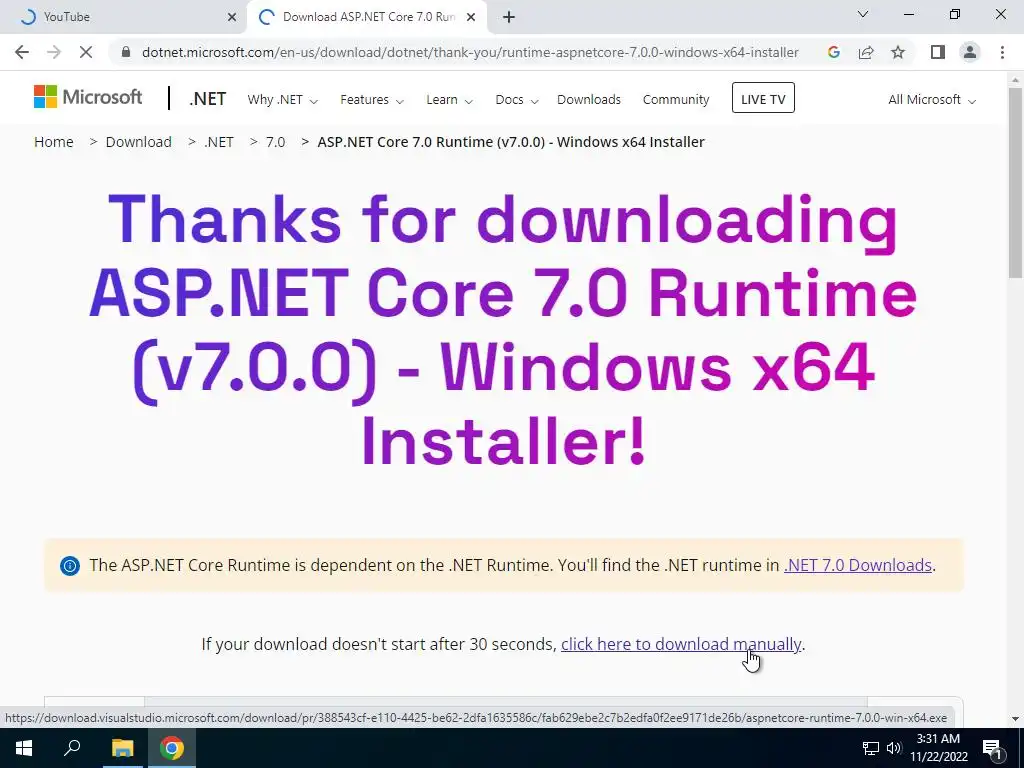Open the tab search chevron
This screenshot has height=768, width=1024.
(863, 14)
